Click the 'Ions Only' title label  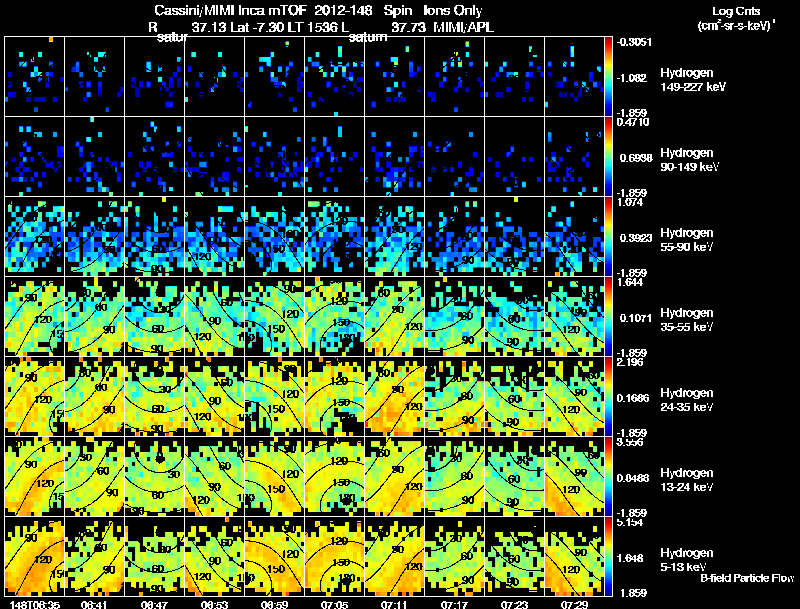point(453,10)
